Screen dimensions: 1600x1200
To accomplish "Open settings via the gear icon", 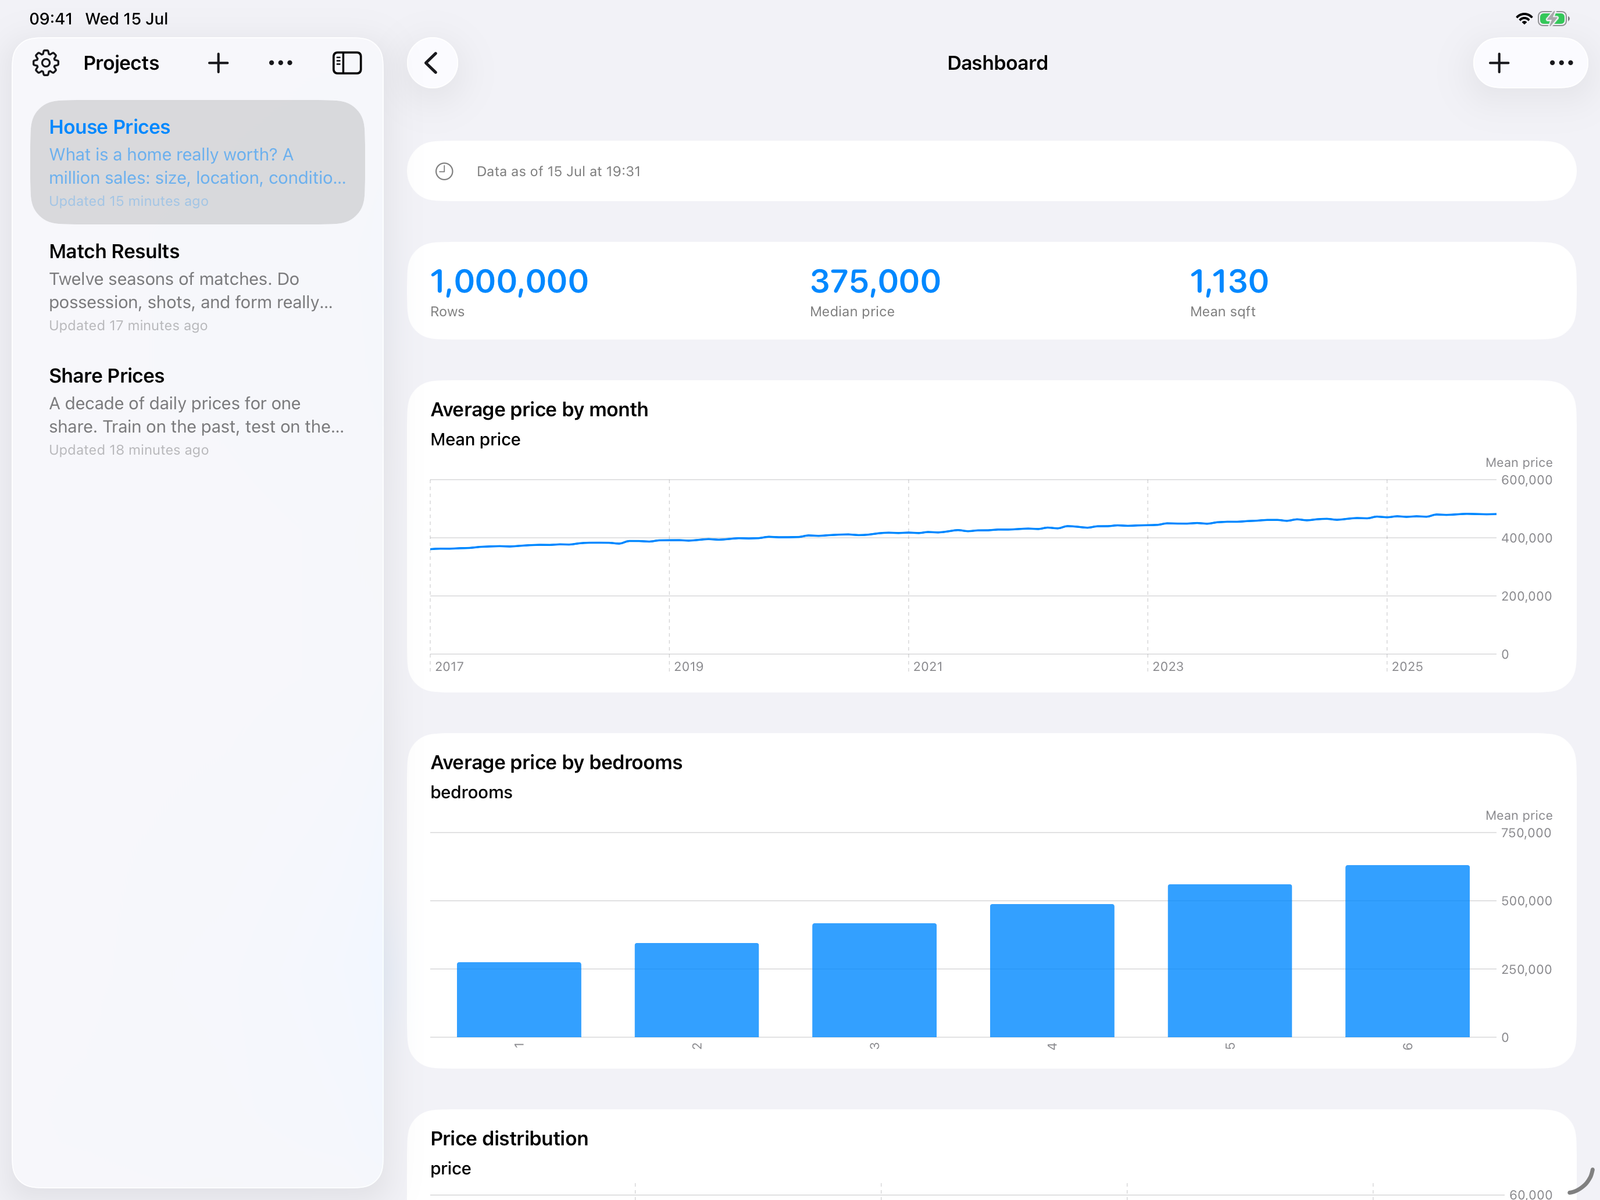I will (x=46, y=63).
